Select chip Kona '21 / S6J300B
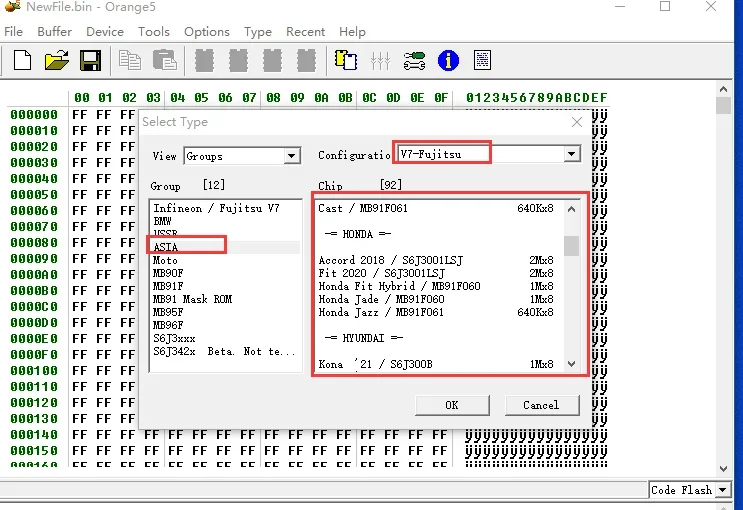The width and height of the screenshot is (743, 510). [436, 364]
